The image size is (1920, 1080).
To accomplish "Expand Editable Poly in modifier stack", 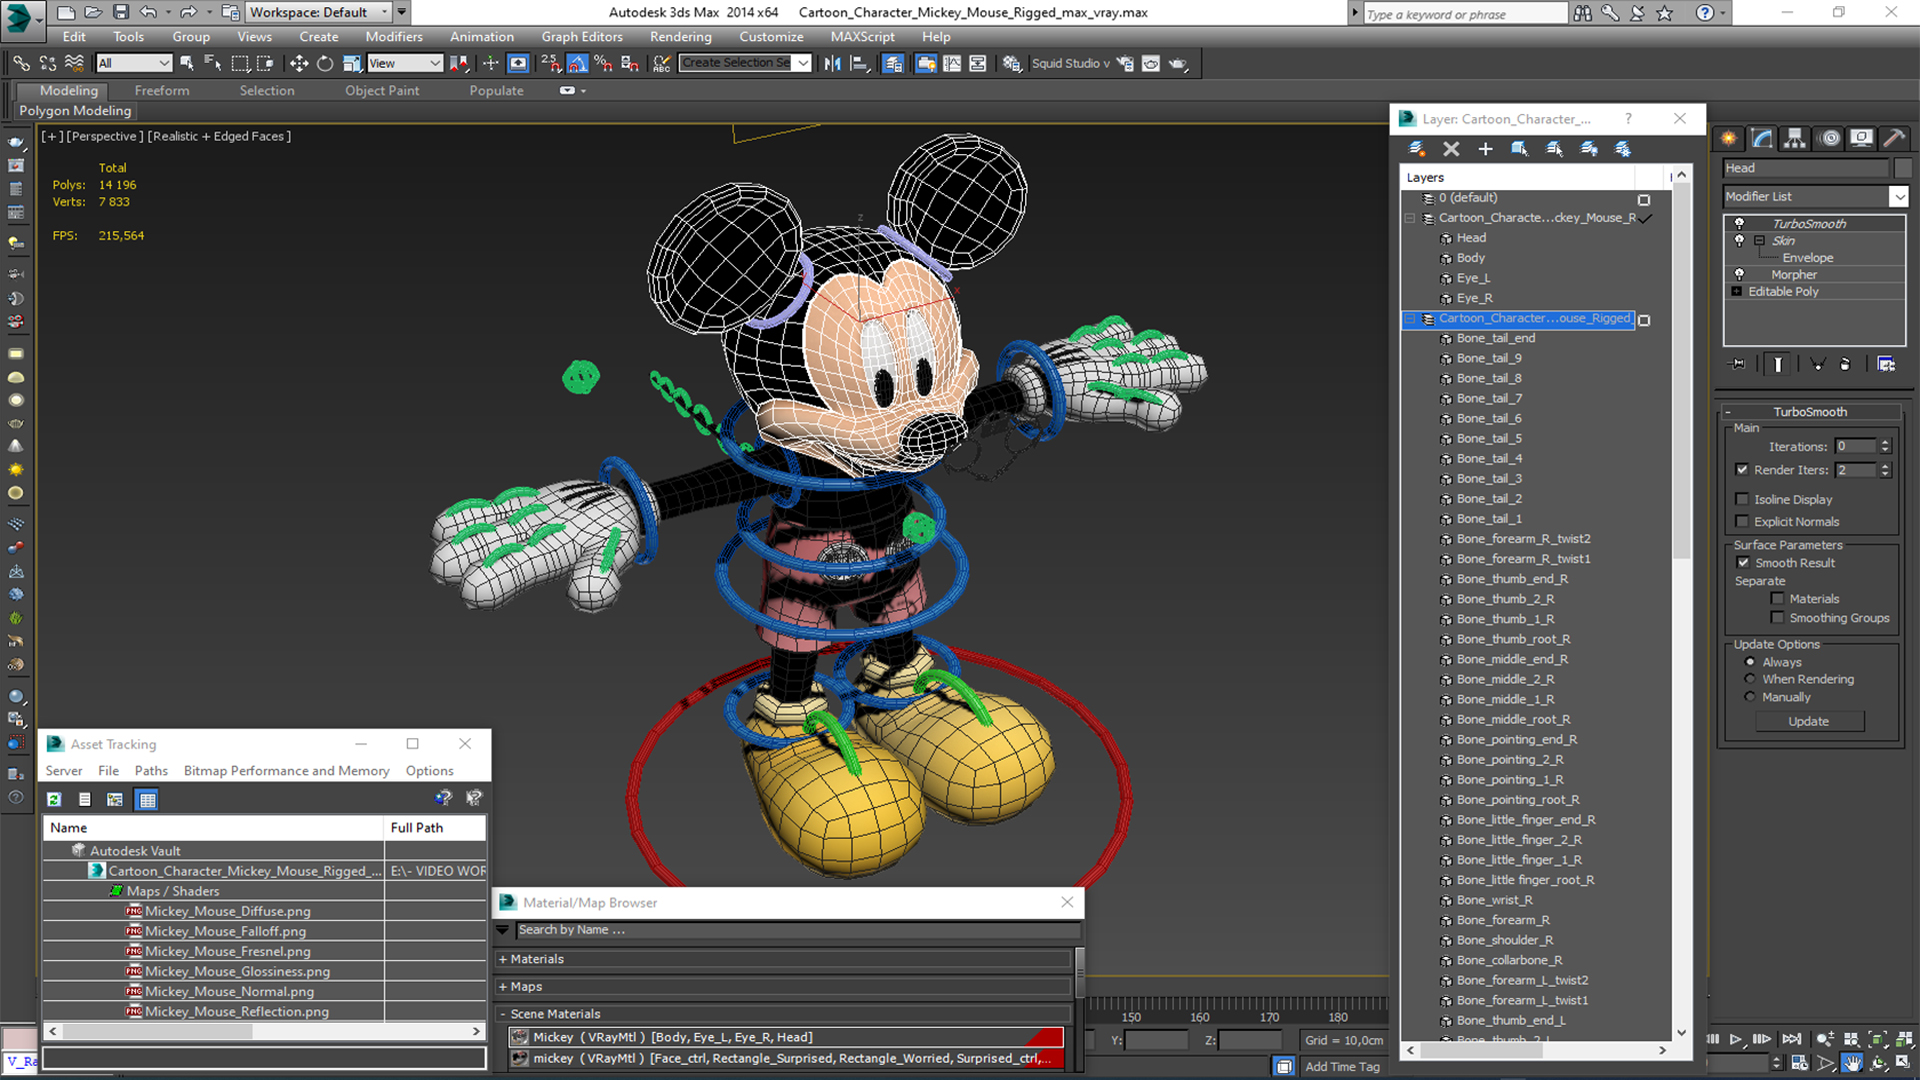I will tap(1737, 292).
